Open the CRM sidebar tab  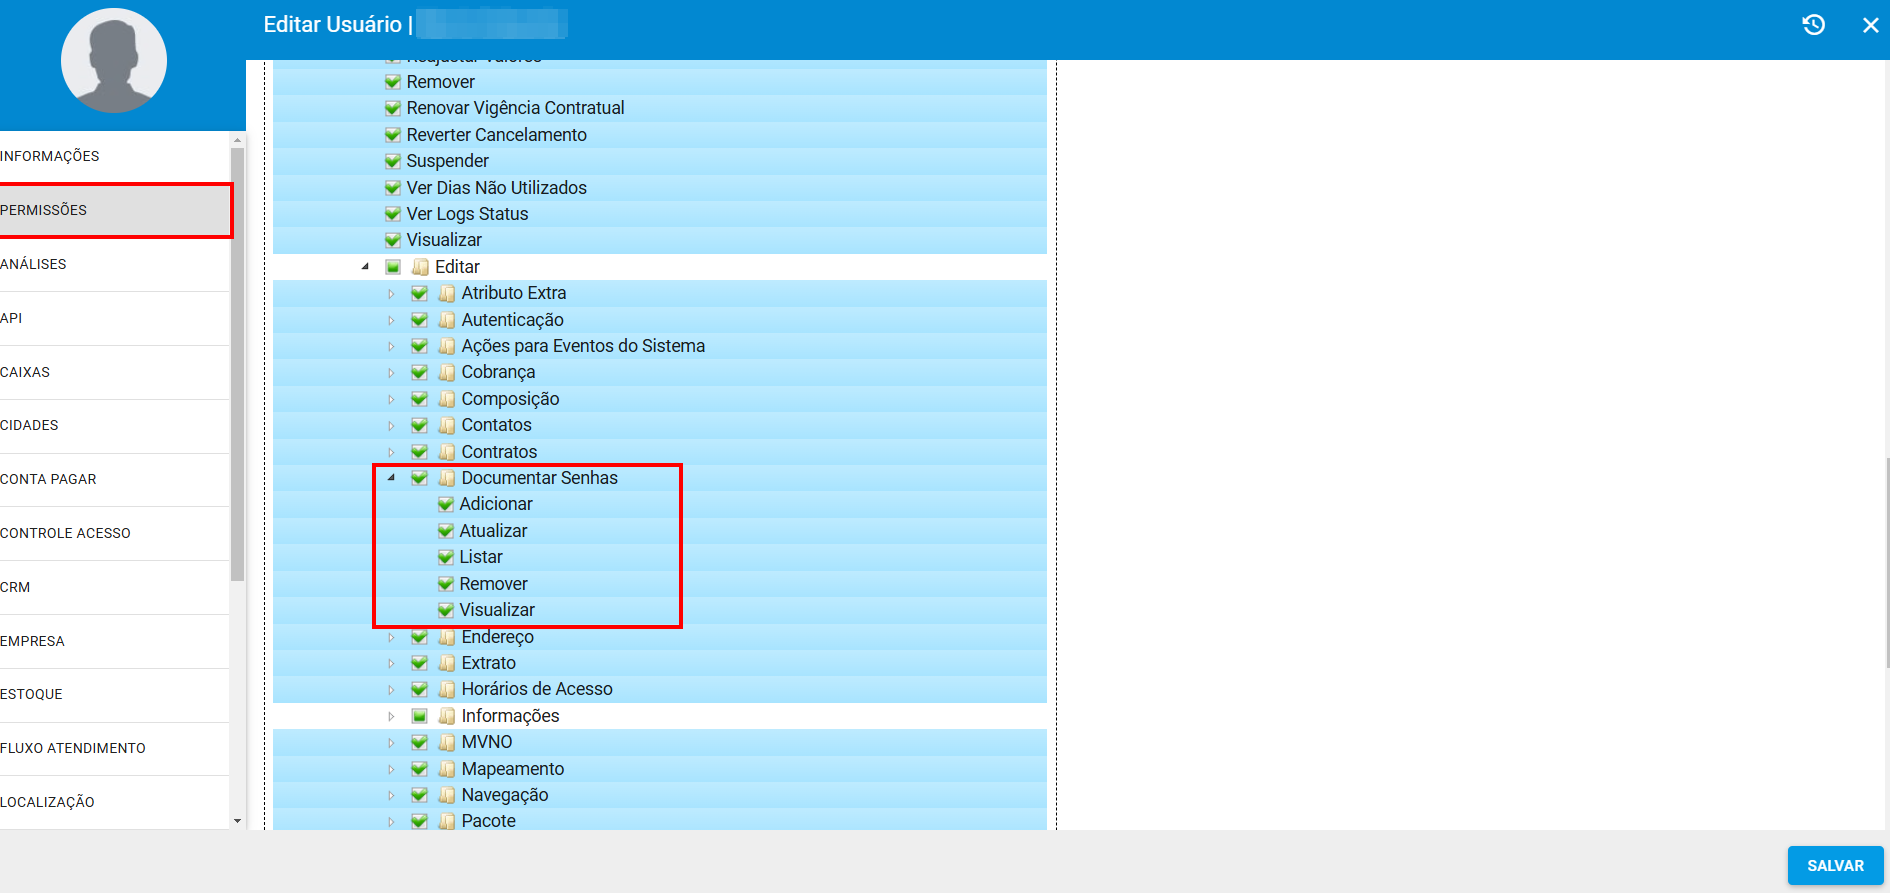coord(114,587)
